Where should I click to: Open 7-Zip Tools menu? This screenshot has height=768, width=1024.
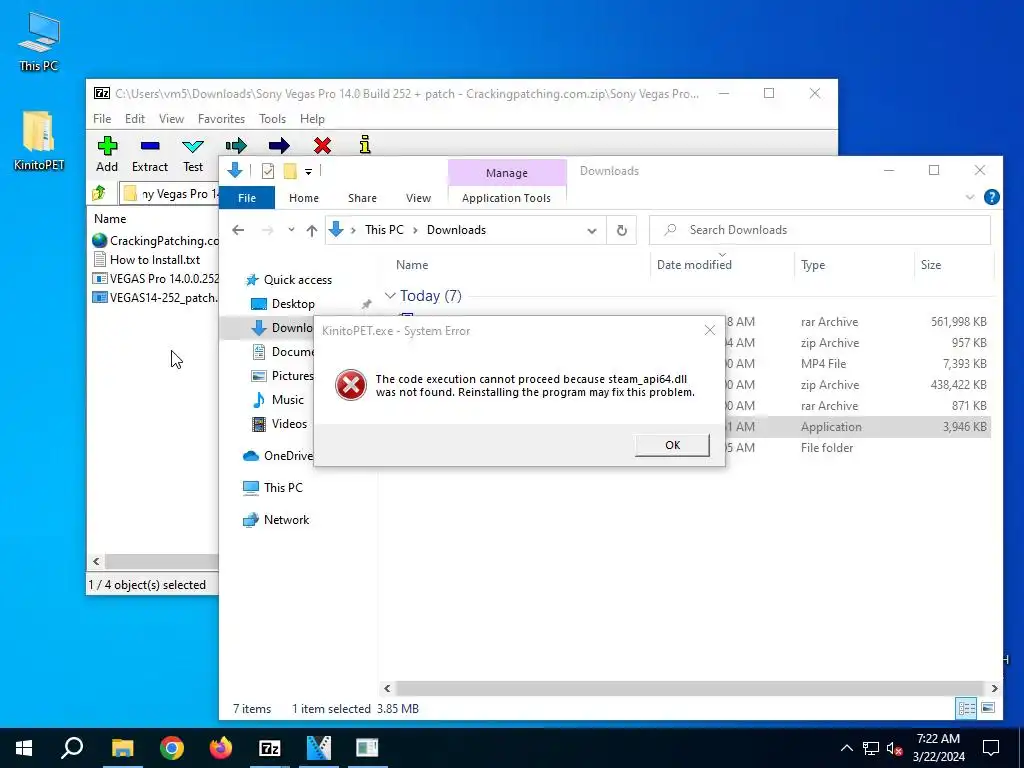tap(272, 119)
